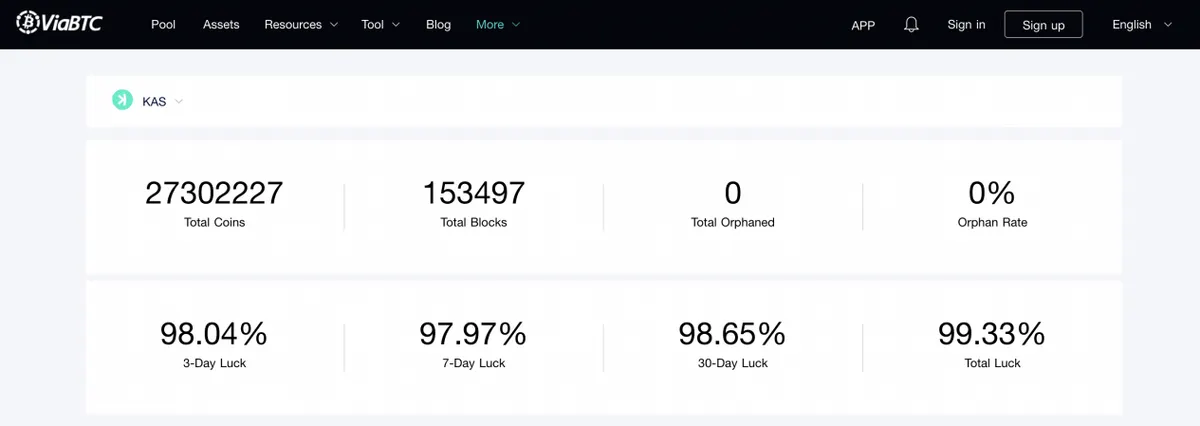The width and height of the screenshot is (1200, 426).
Task: Expand the KAS coin selector chevron
Action: pyautogui.click(x=179, y=101)
